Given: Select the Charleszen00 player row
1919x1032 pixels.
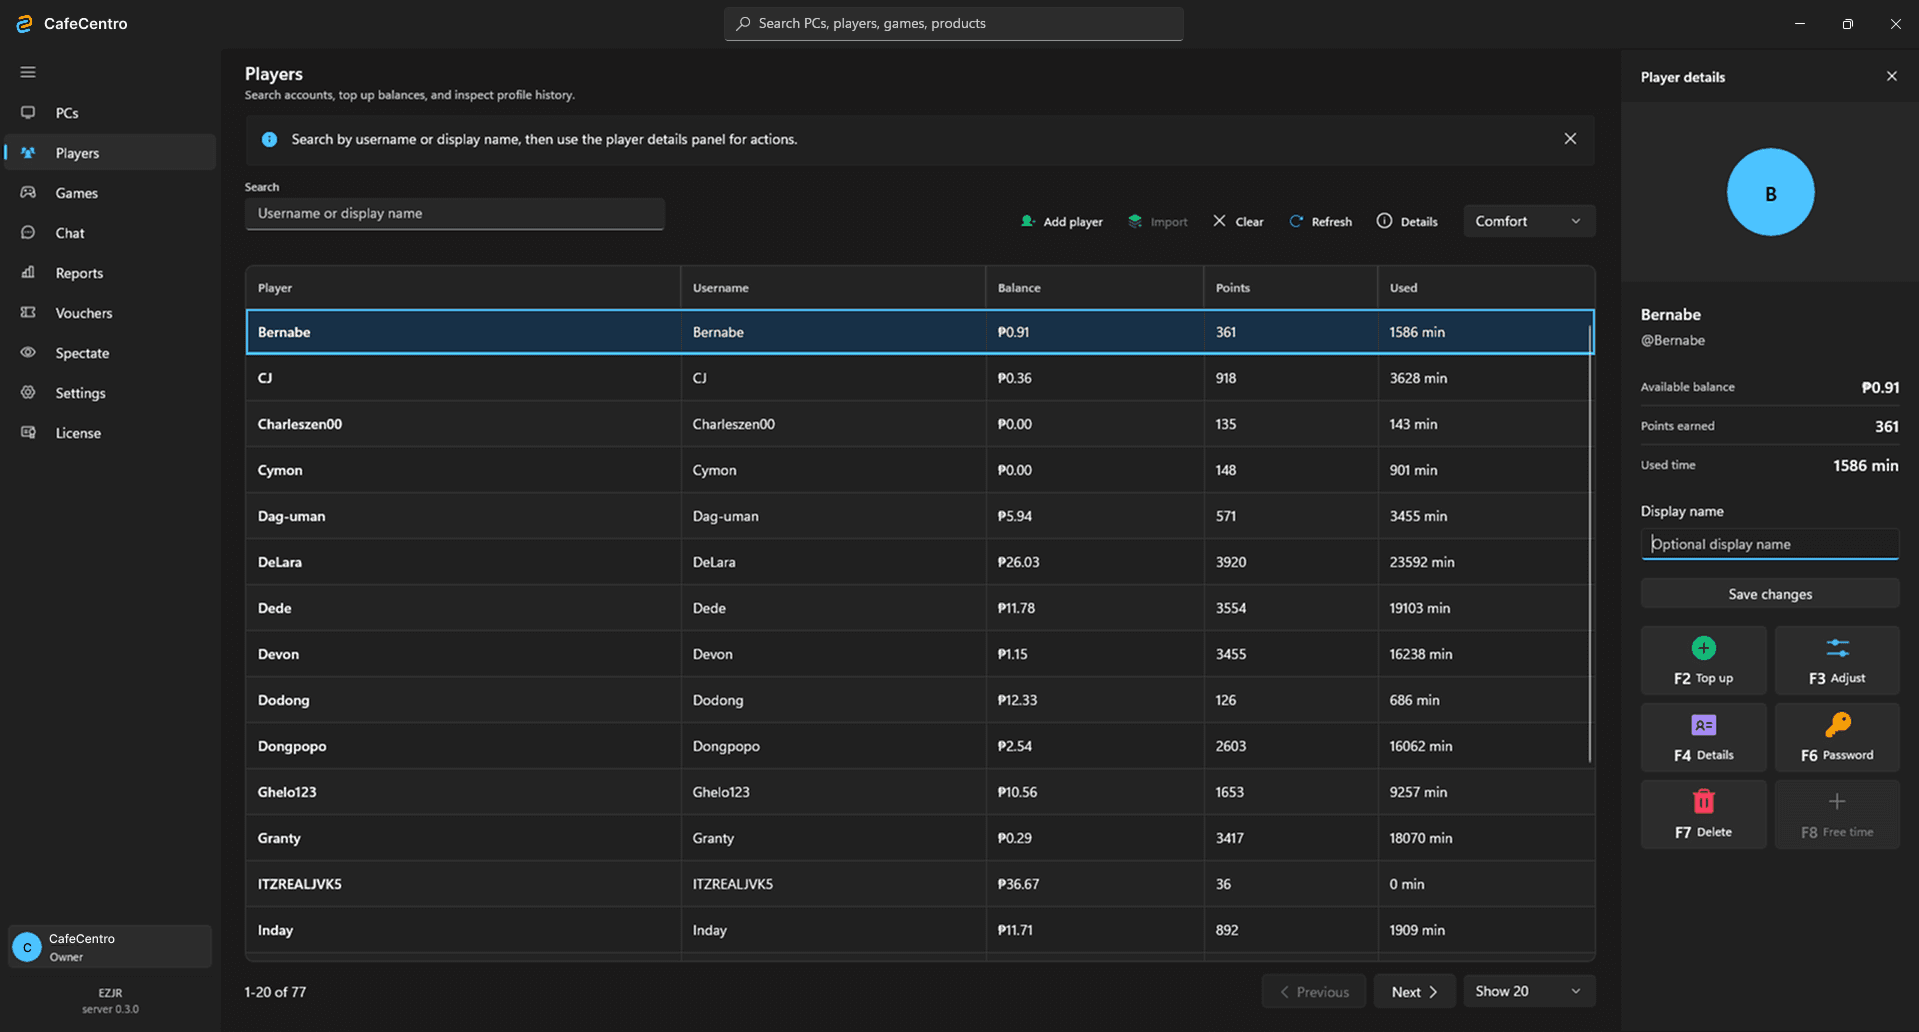Looking at the screenshot, I should coord(919,424).
